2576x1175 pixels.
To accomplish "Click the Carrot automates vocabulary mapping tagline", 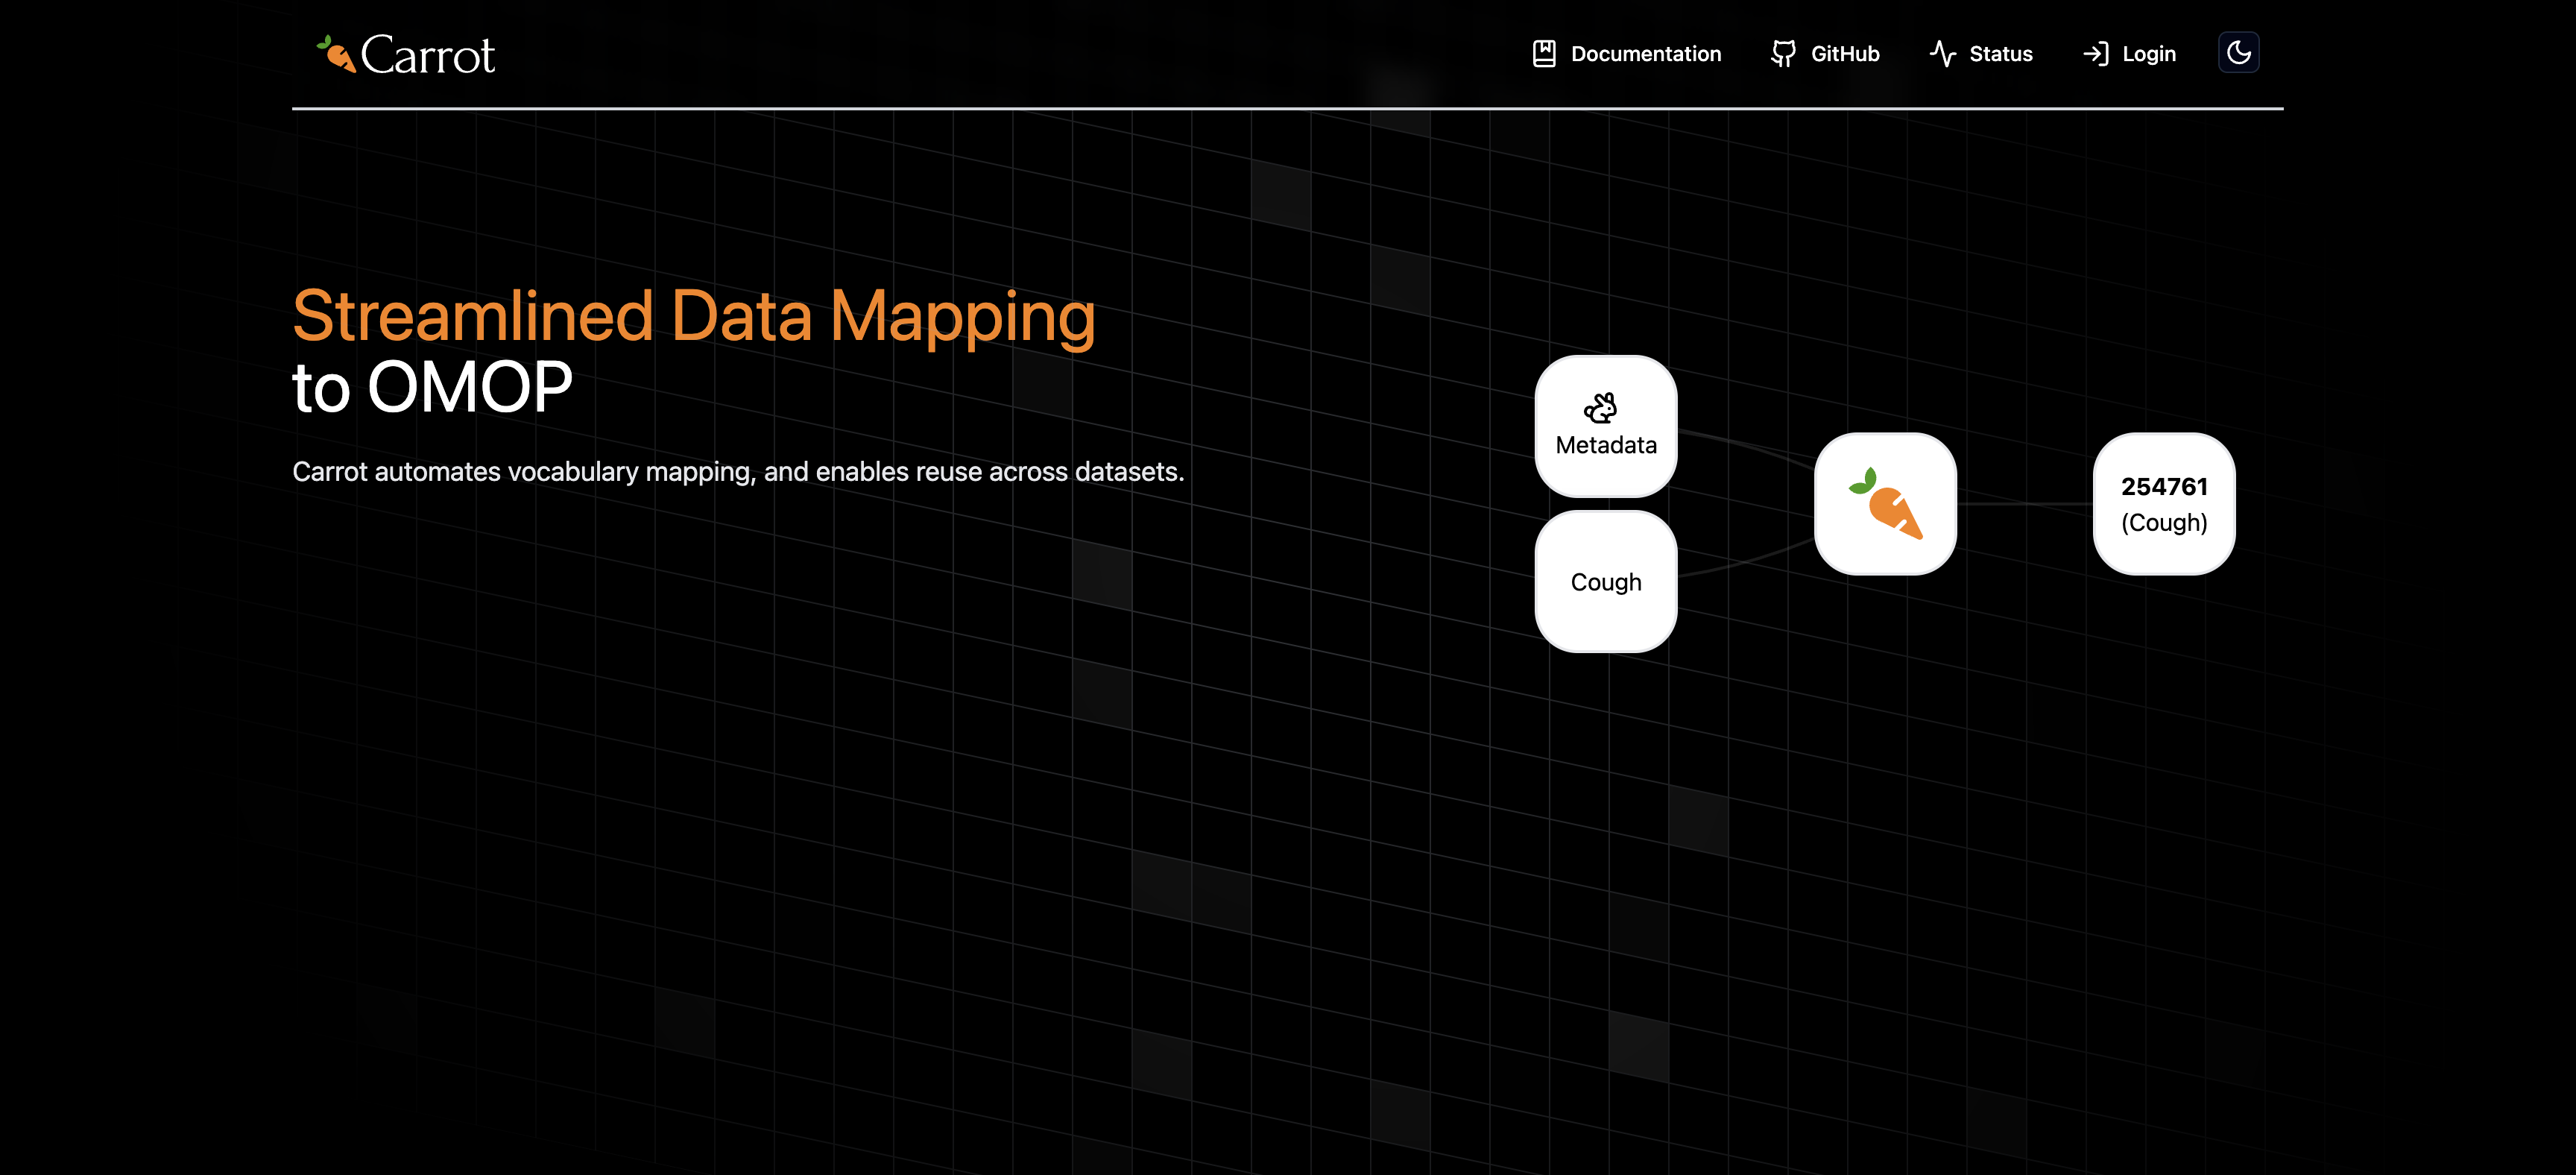I will (737, 472).
